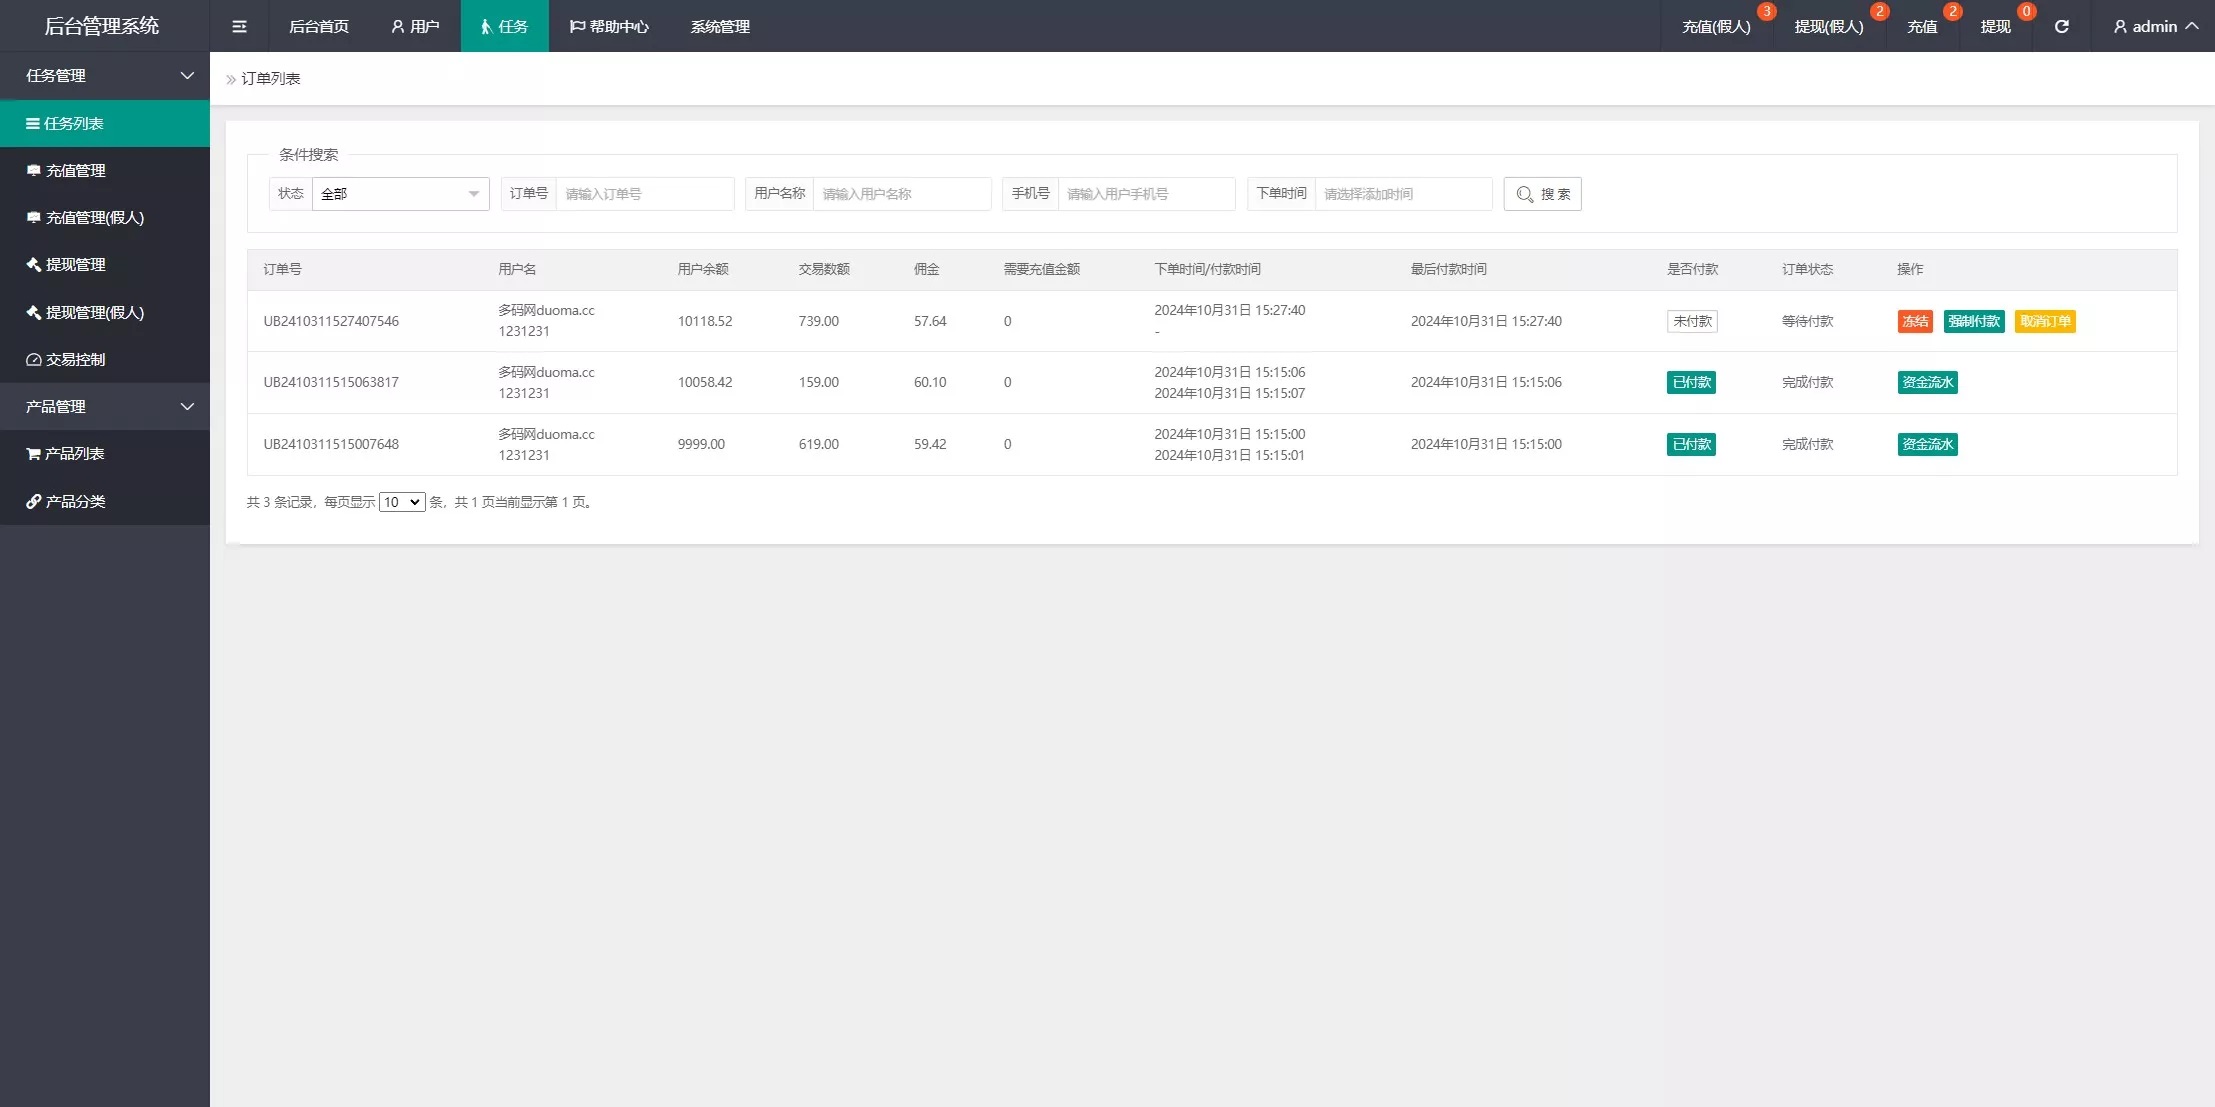Open the 状态 dropdown showing 全部

click(x=400, y=194)
